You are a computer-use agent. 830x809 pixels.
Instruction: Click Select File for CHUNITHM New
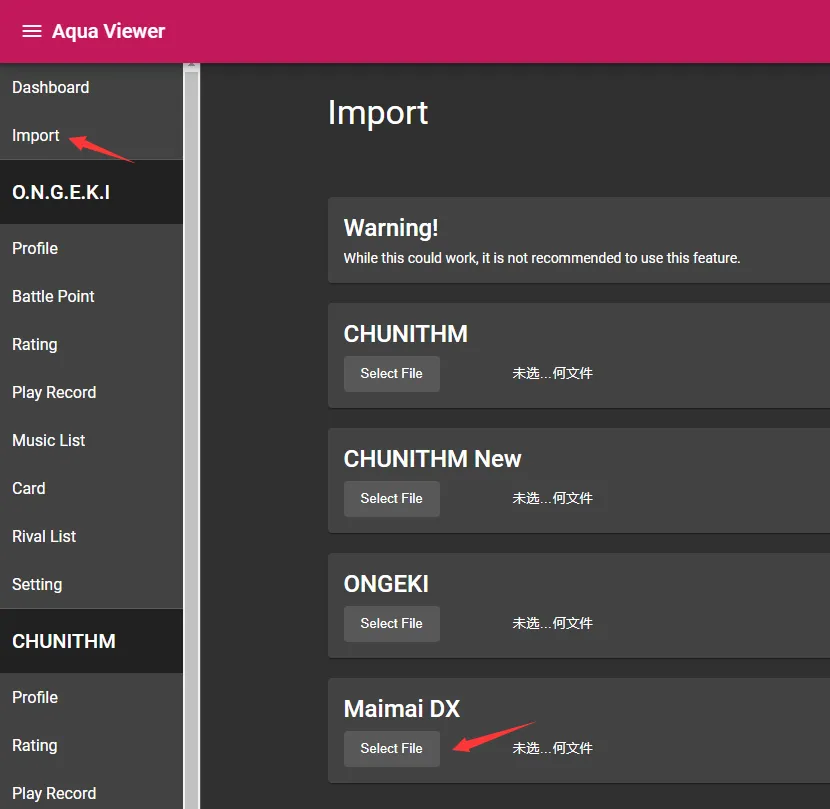pos(392,499)
